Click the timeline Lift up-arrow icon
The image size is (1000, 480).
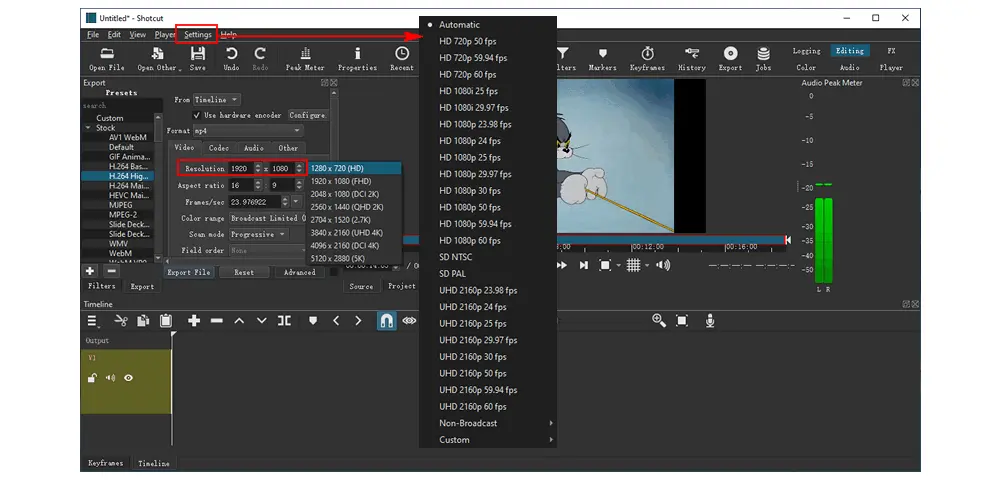coord(239,321)
